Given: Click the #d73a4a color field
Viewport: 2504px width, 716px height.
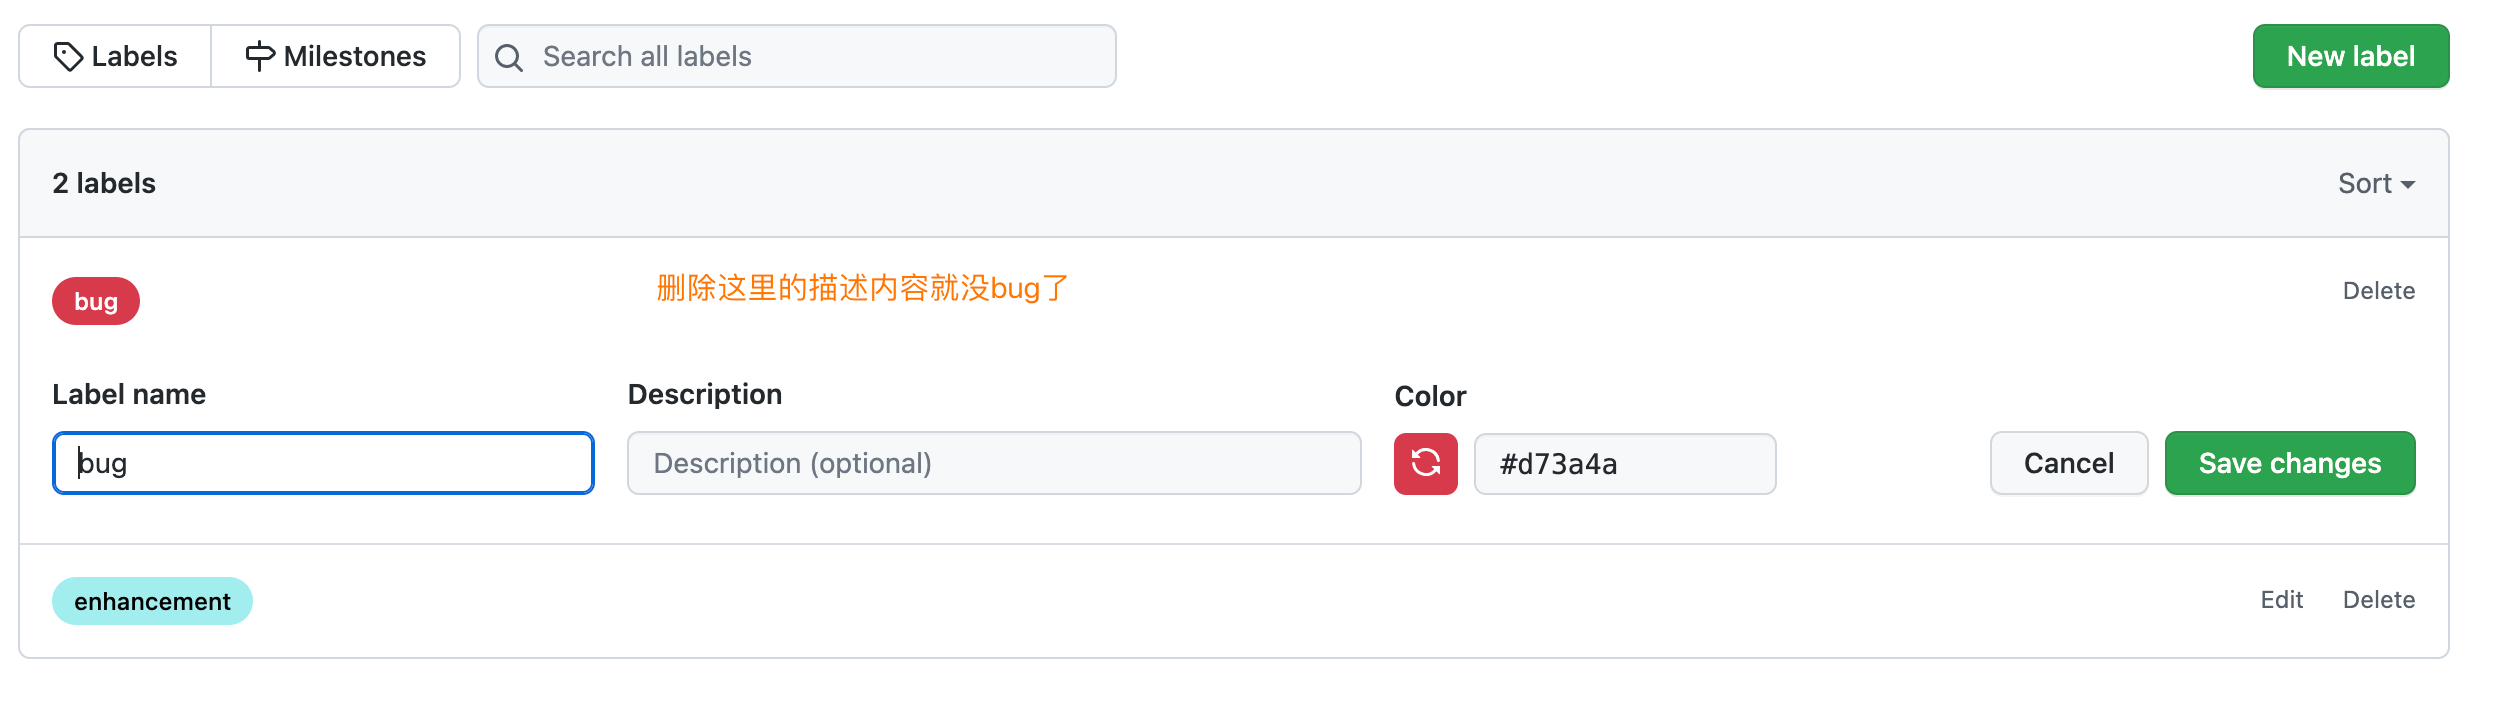Looking at the screenshot, I should click(1624, 463).
